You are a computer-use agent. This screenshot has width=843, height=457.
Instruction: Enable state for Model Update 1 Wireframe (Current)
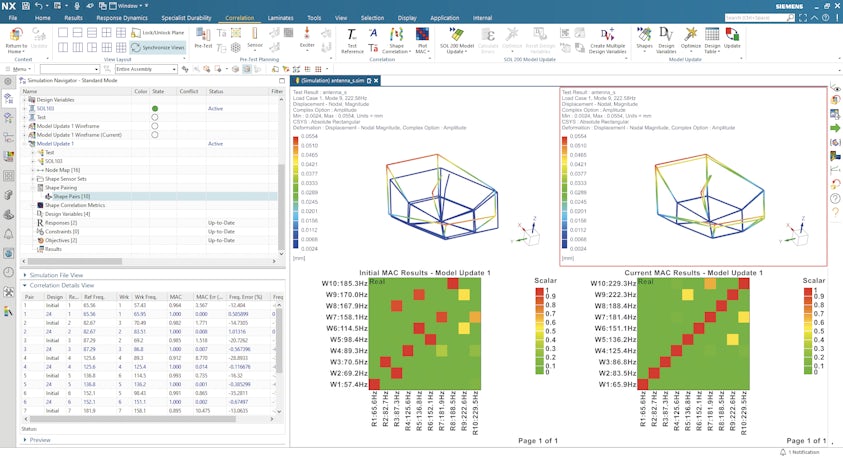[155, 135]
